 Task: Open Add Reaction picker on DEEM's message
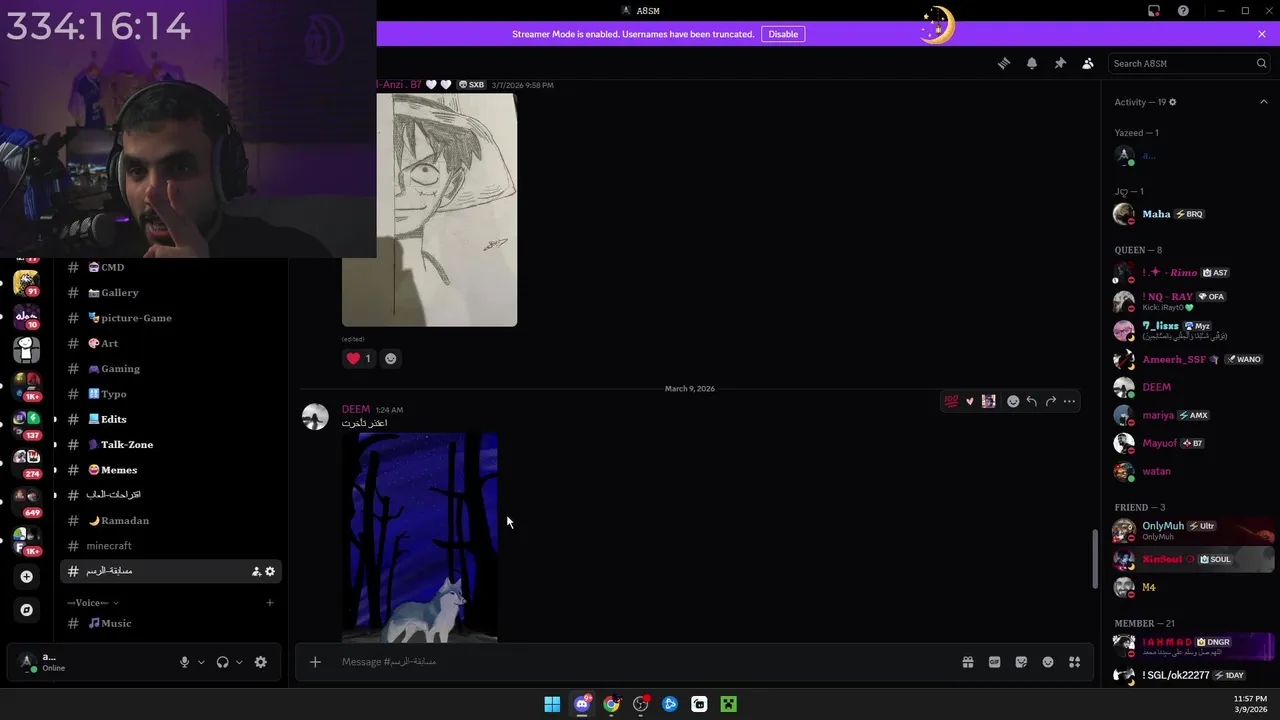click(1013, 401)
